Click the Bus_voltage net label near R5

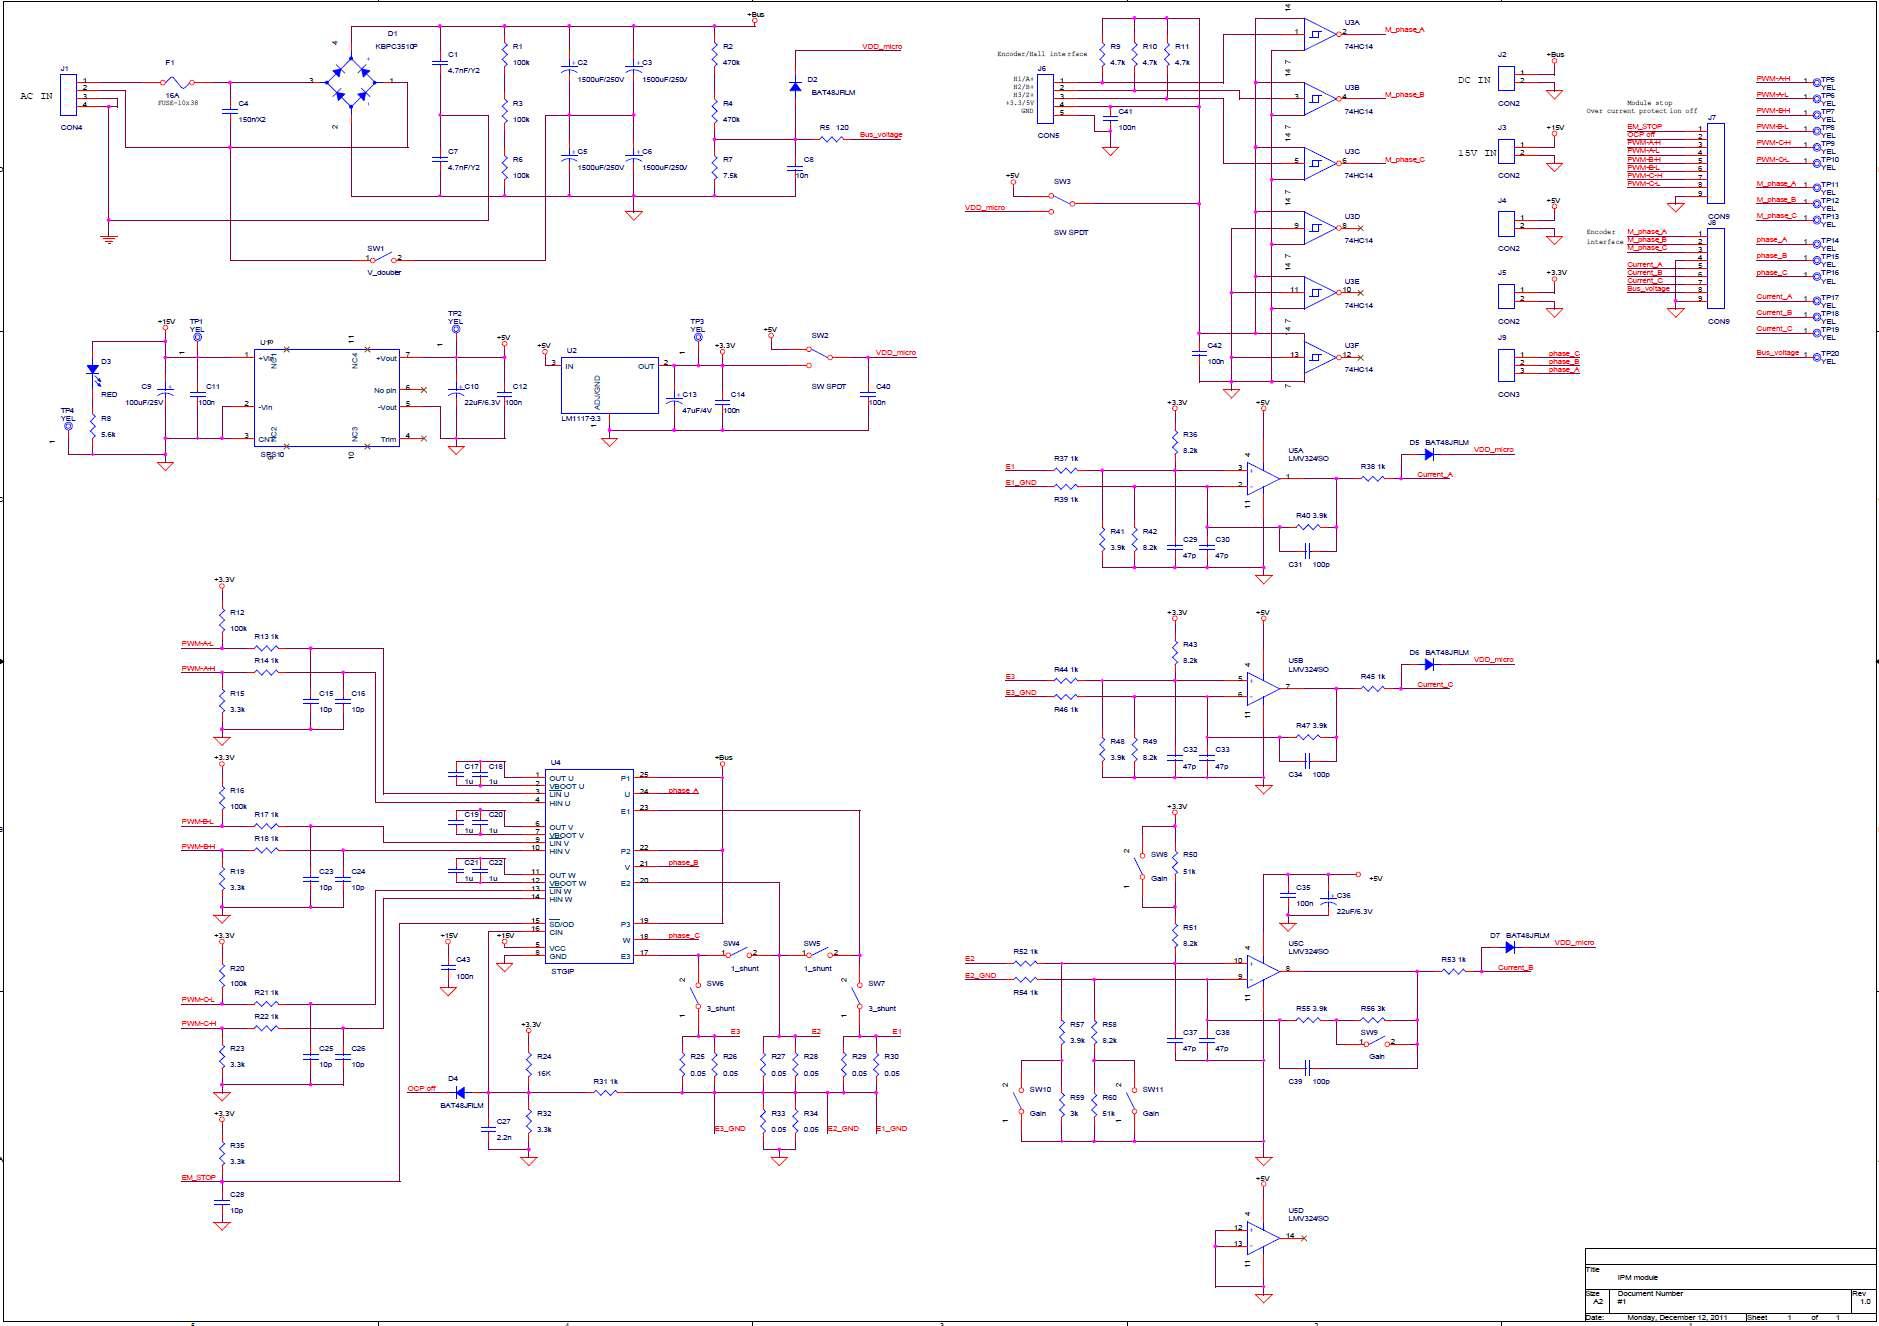coord(880,135)
